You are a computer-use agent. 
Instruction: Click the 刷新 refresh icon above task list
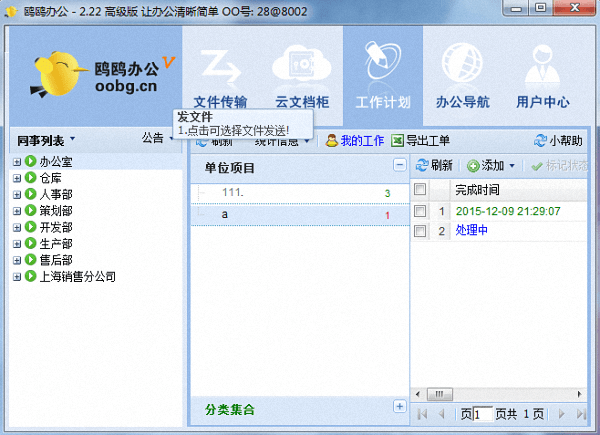[422, 165]
